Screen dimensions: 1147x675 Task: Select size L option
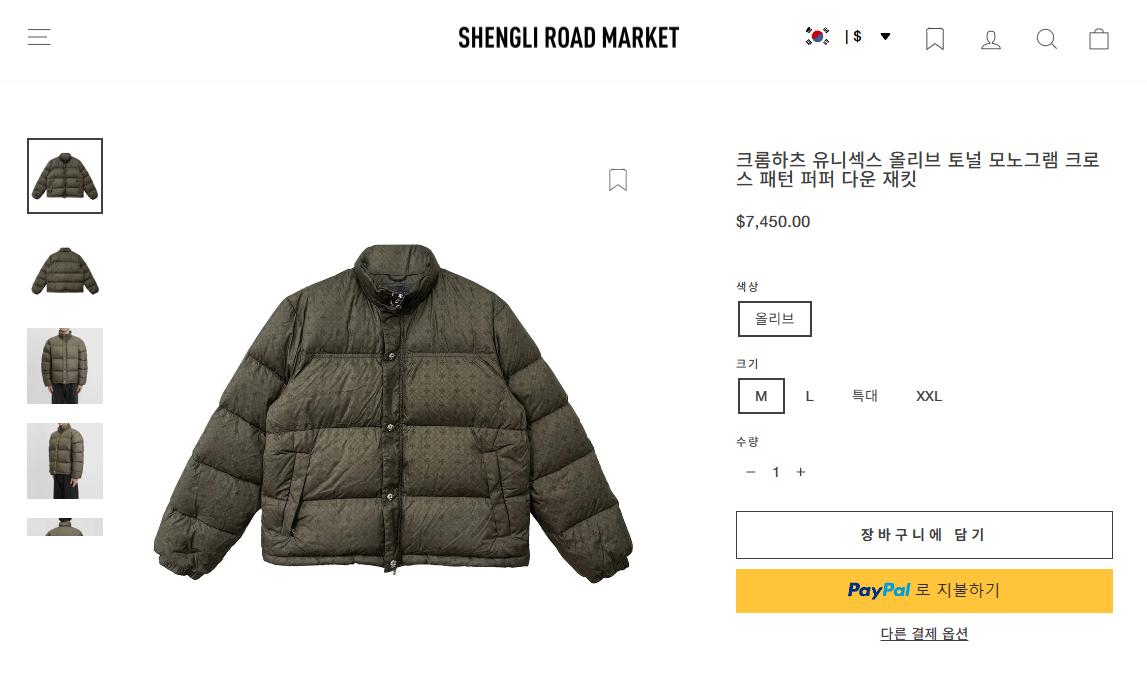pos(809,396)
